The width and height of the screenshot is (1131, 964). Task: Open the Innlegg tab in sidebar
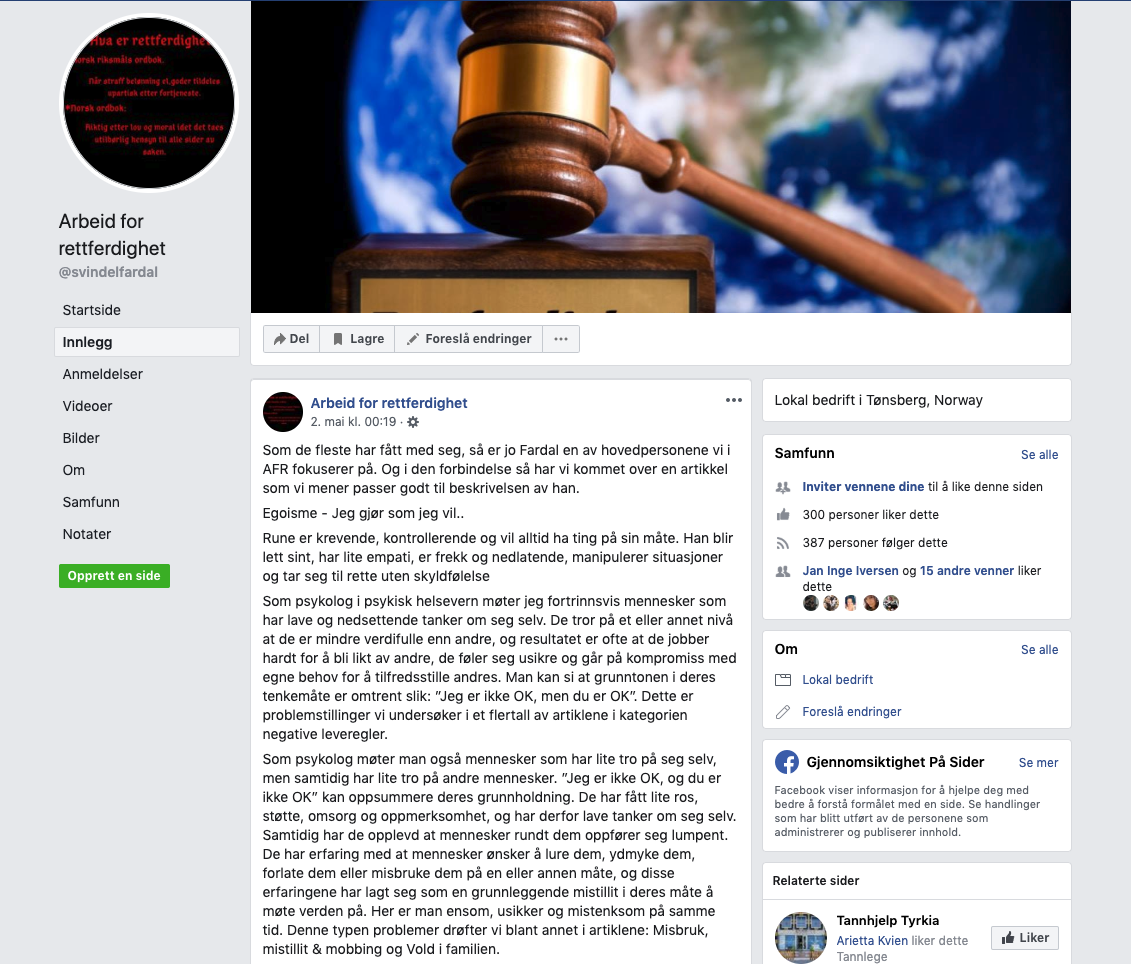tap(147, 342)
